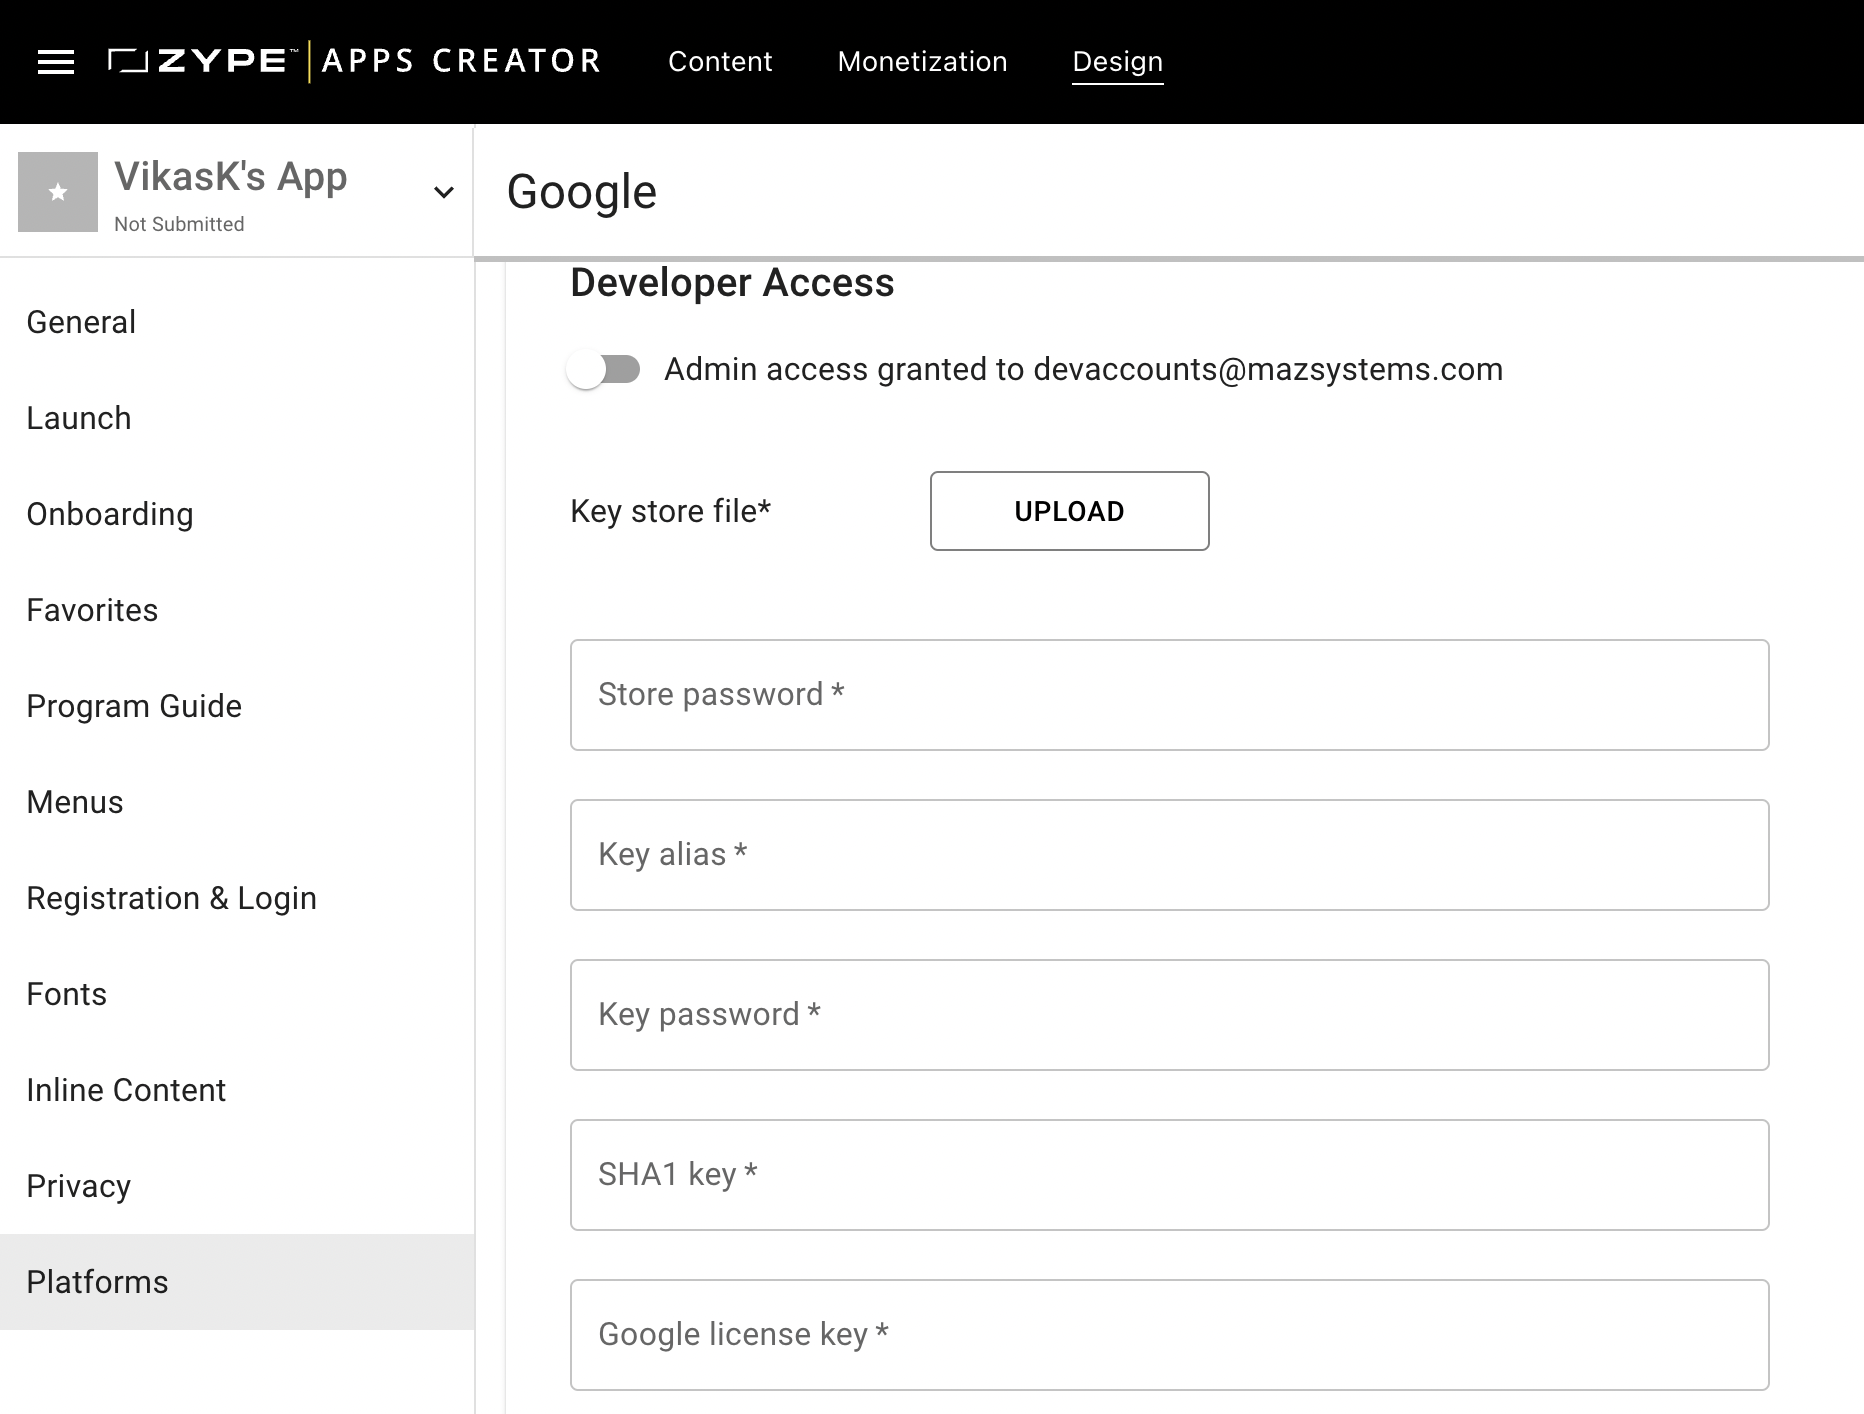Click the Developer Access heading
The height and width of the screenshot is (1414, 1864).
(732, 283)
